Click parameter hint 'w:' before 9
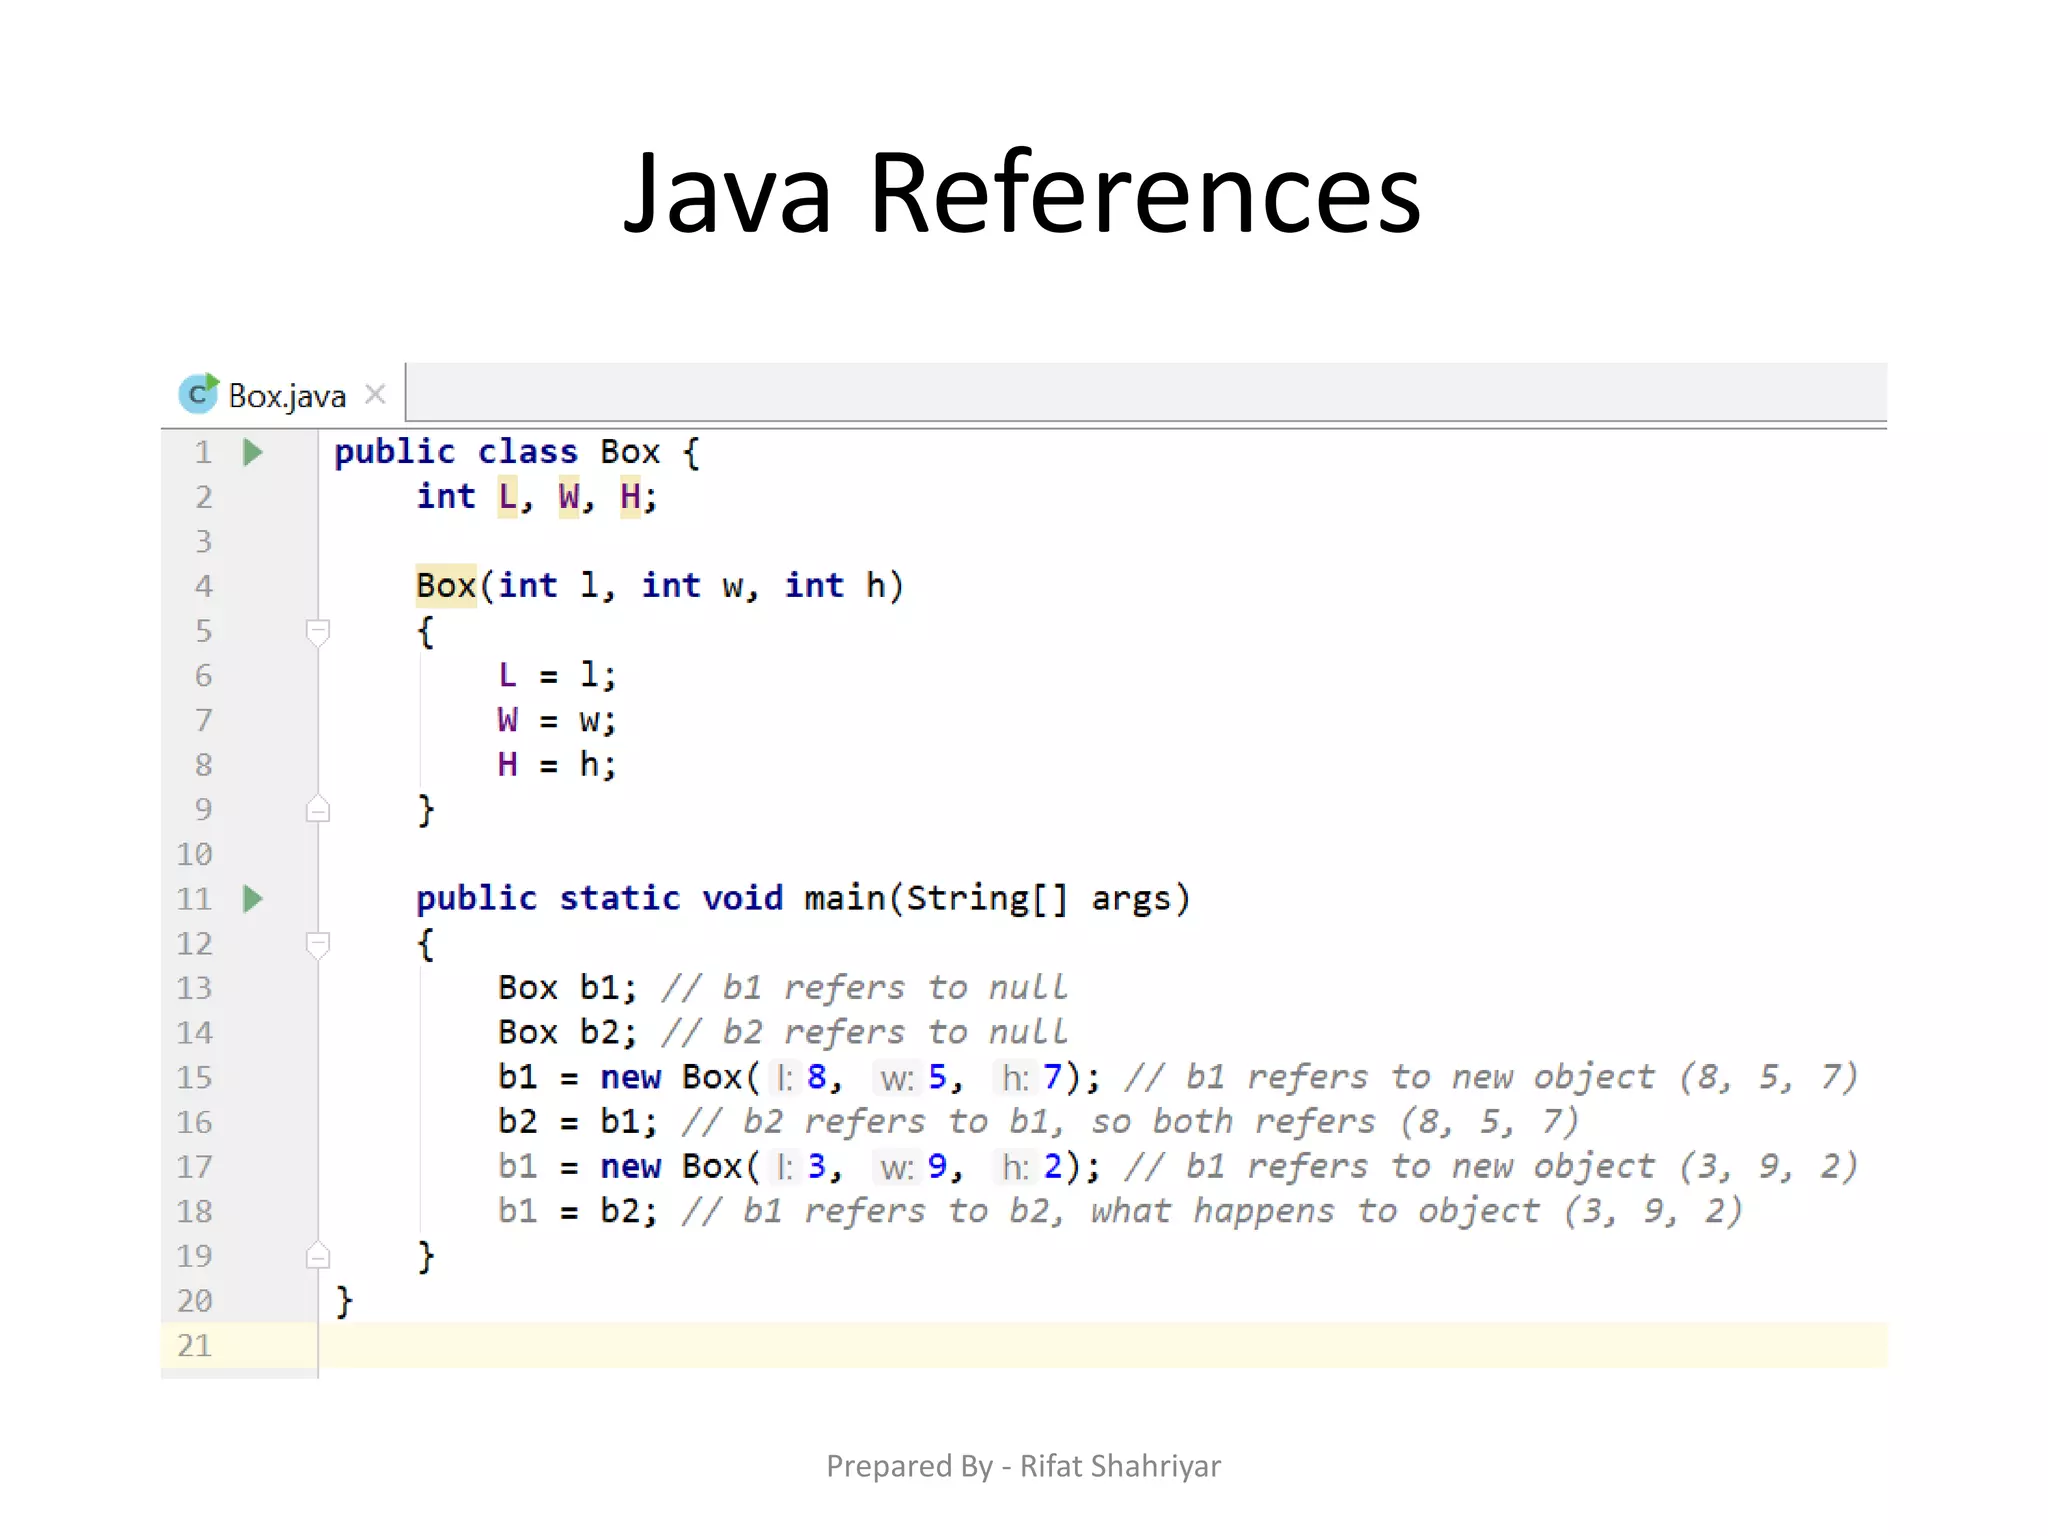Image resolution: width=2048 pixels, height=1536 pixels. pyautogui.click(x=897, y=1167)
